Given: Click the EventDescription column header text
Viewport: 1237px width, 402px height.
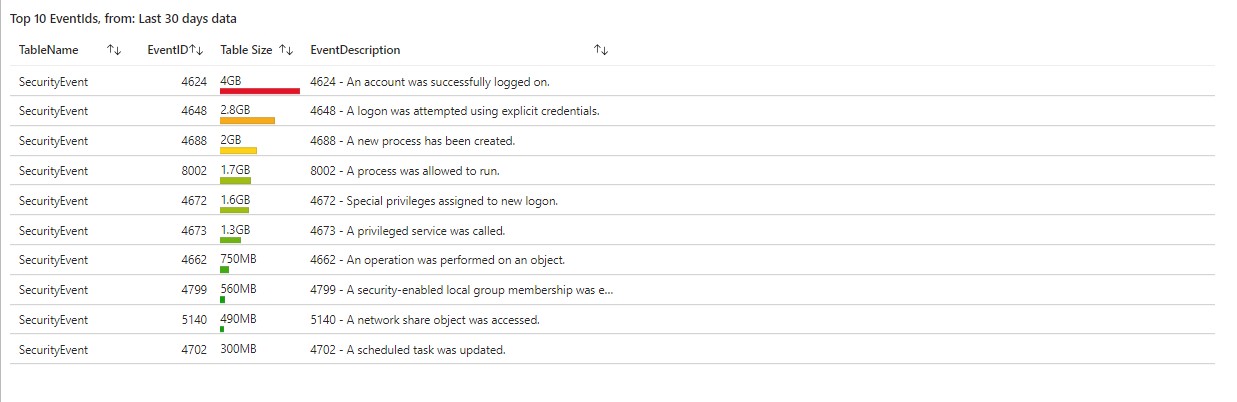Looking at the screenshot, I should tap(355, 50).
